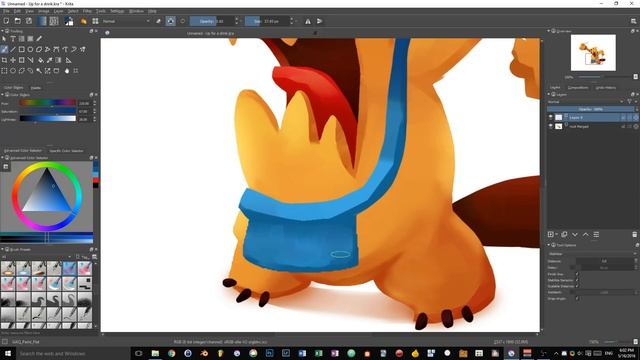Select the Elliptical Selection tool
The image size is (640, 360).
coord(13,71)
